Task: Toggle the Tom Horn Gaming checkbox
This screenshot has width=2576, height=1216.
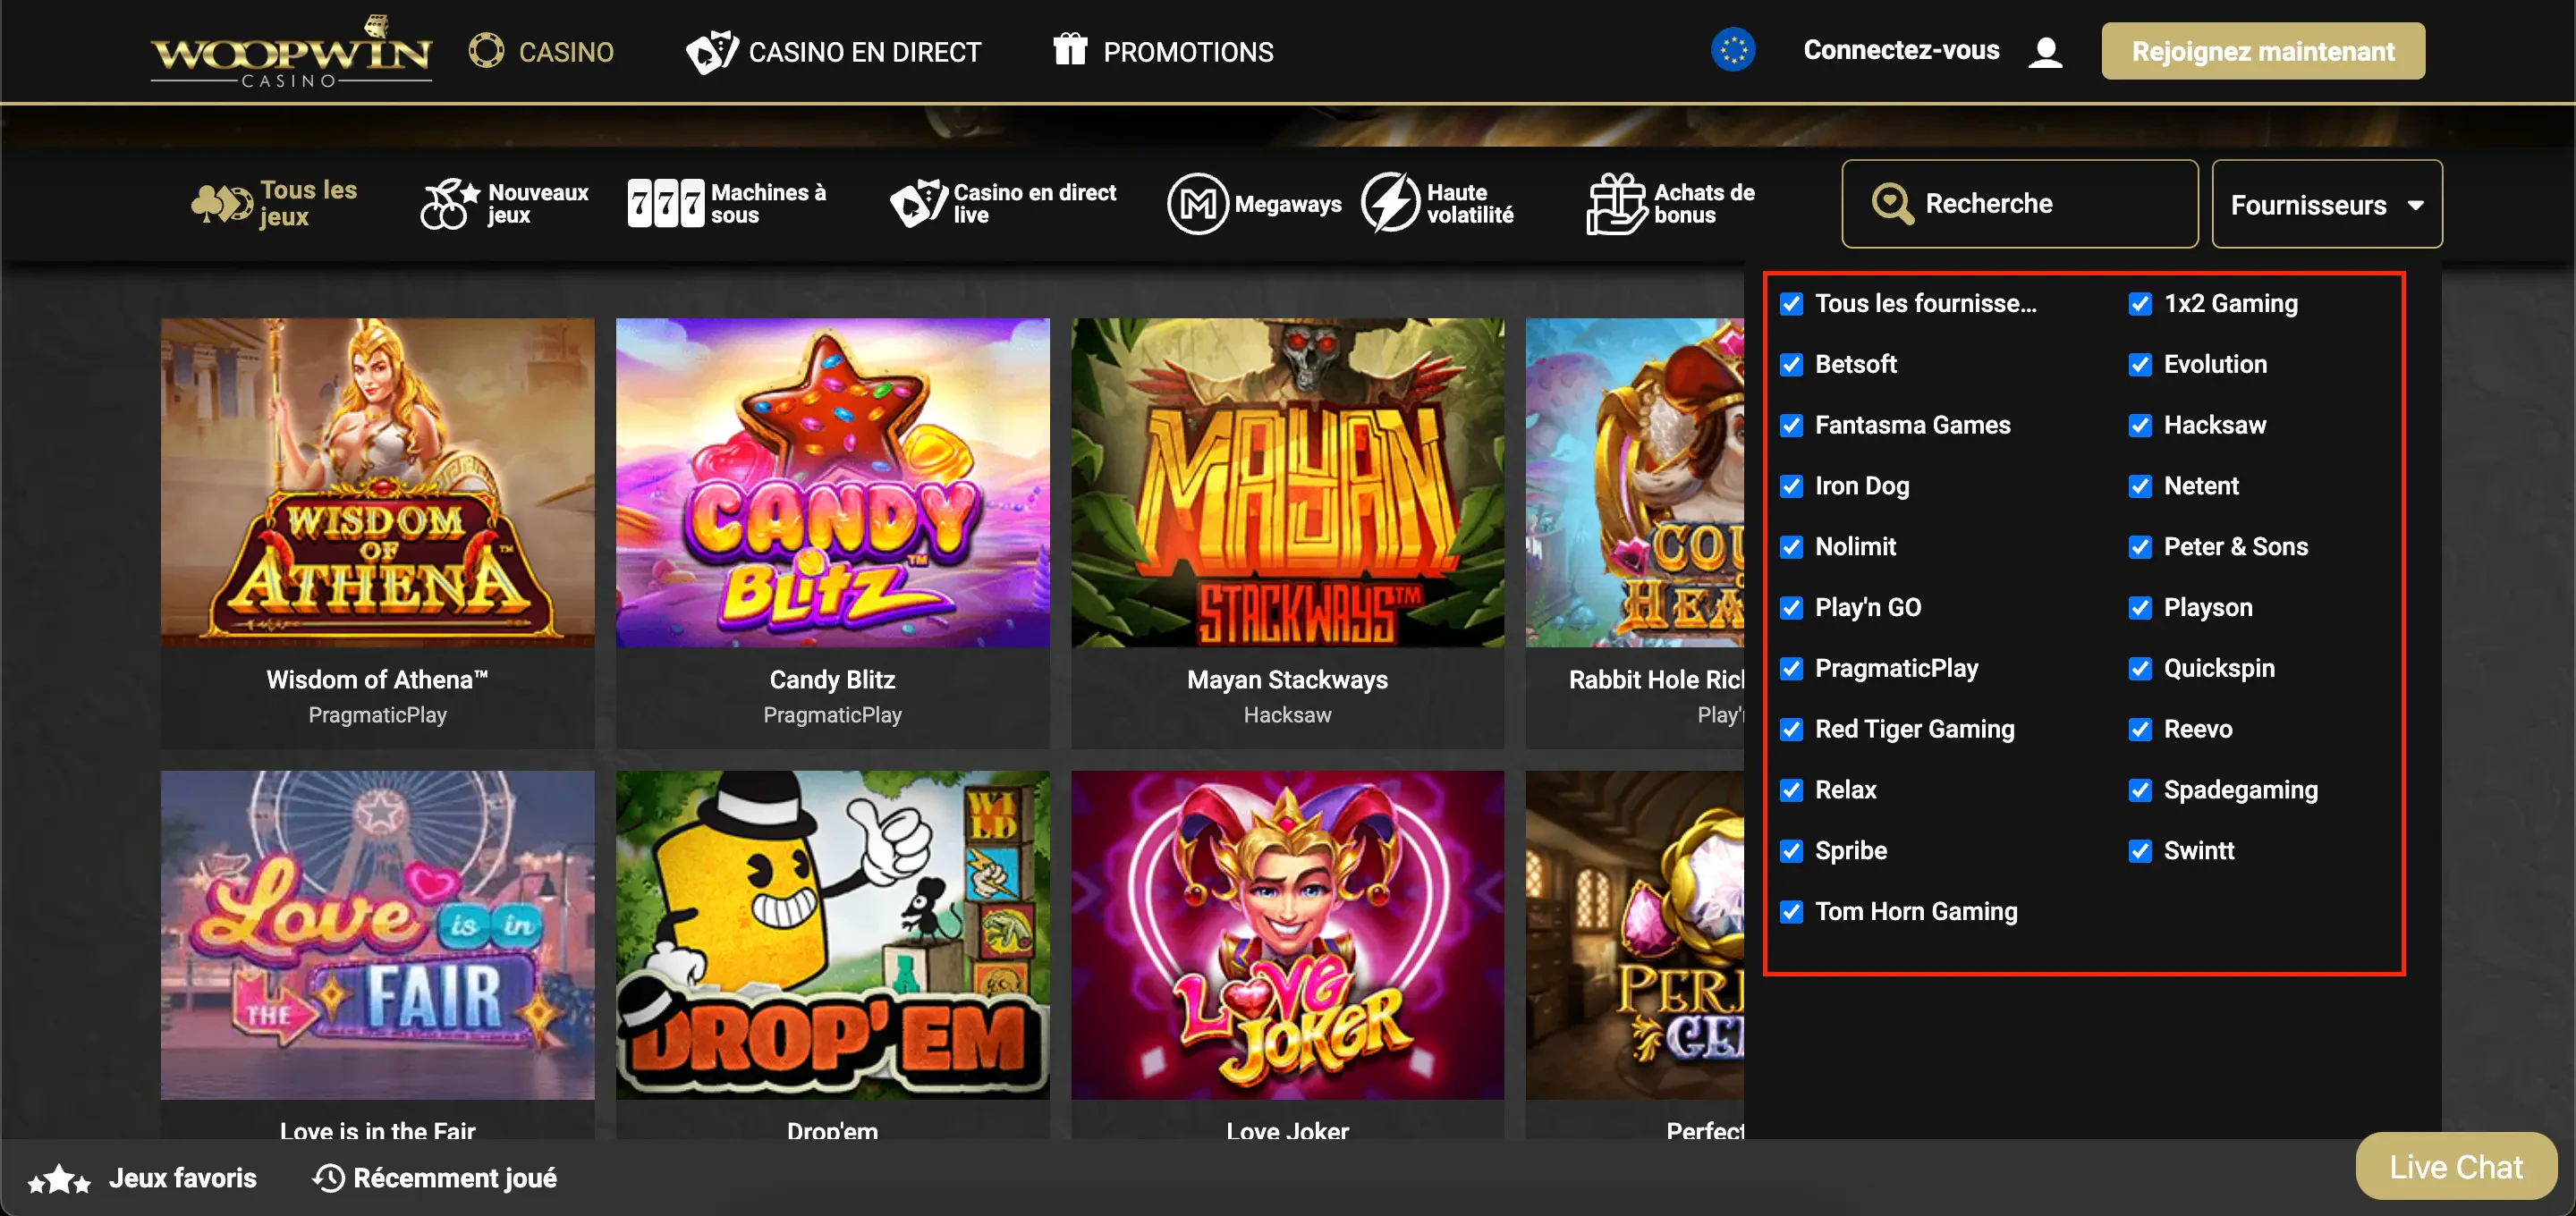Action: [1791, 912]
